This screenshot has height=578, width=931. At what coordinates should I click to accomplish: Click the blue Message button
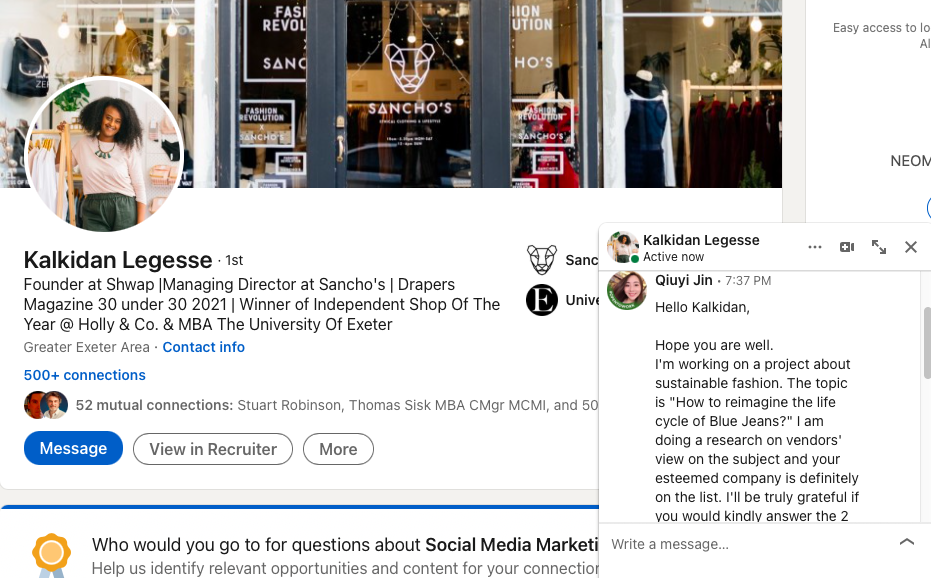[73, 448]
